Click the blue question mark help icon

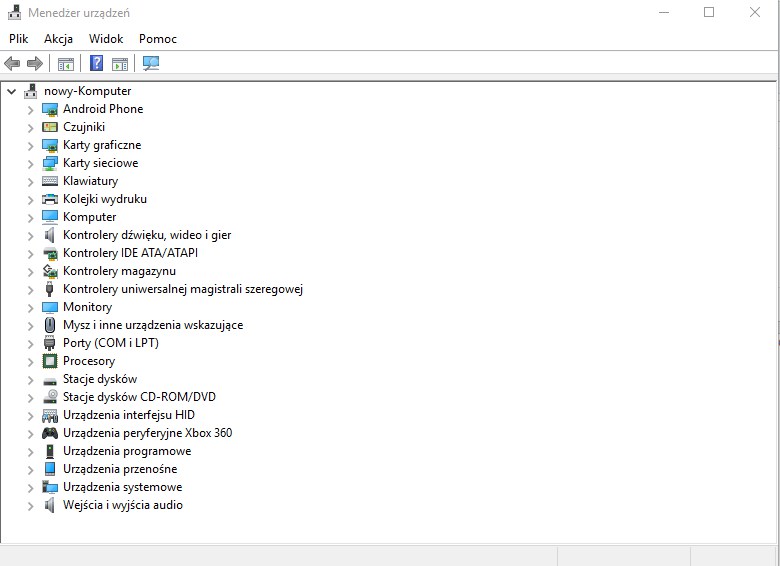tap(97, 63)
